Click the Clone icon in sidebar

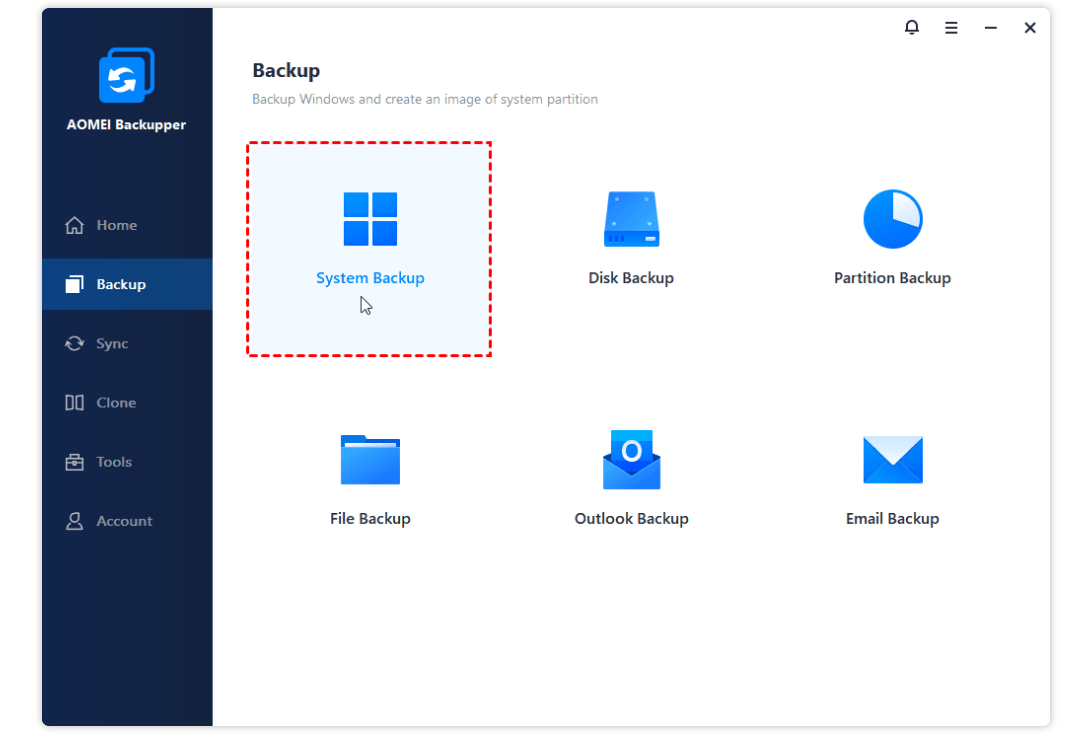coord(75,402)
